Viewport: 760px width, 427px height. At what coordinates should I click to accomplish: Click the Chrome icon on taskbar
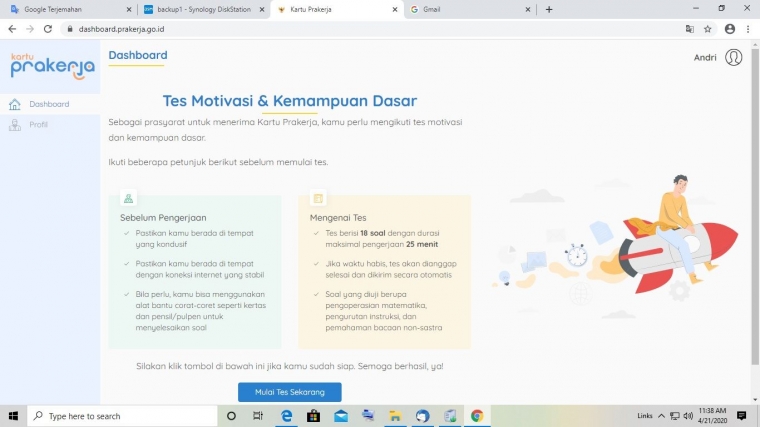pos(477,416)
